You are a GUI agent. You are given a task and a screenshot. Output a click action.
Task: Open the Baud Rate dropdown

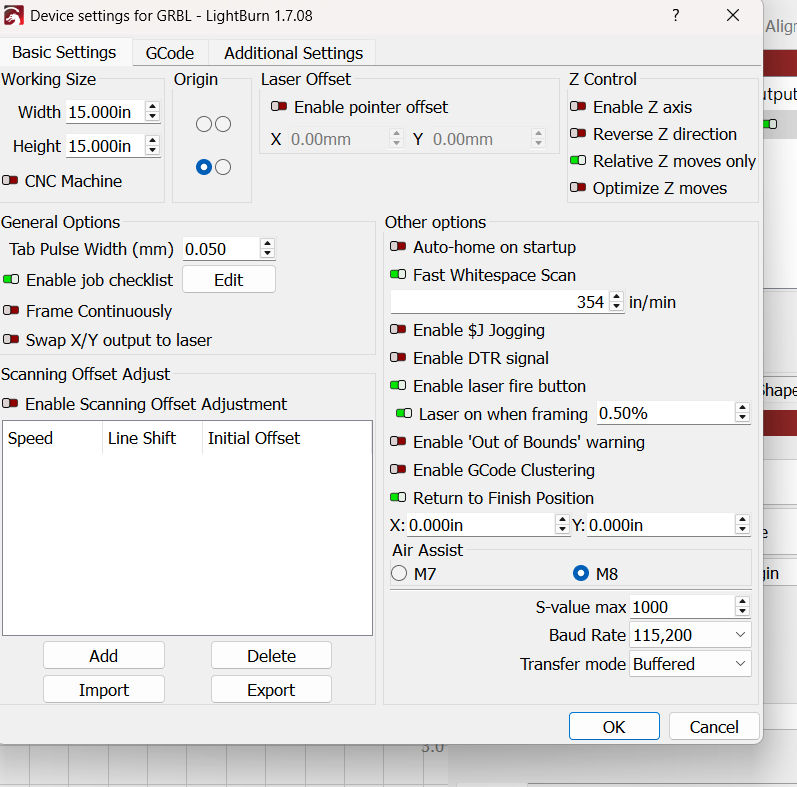coord(690,635)
